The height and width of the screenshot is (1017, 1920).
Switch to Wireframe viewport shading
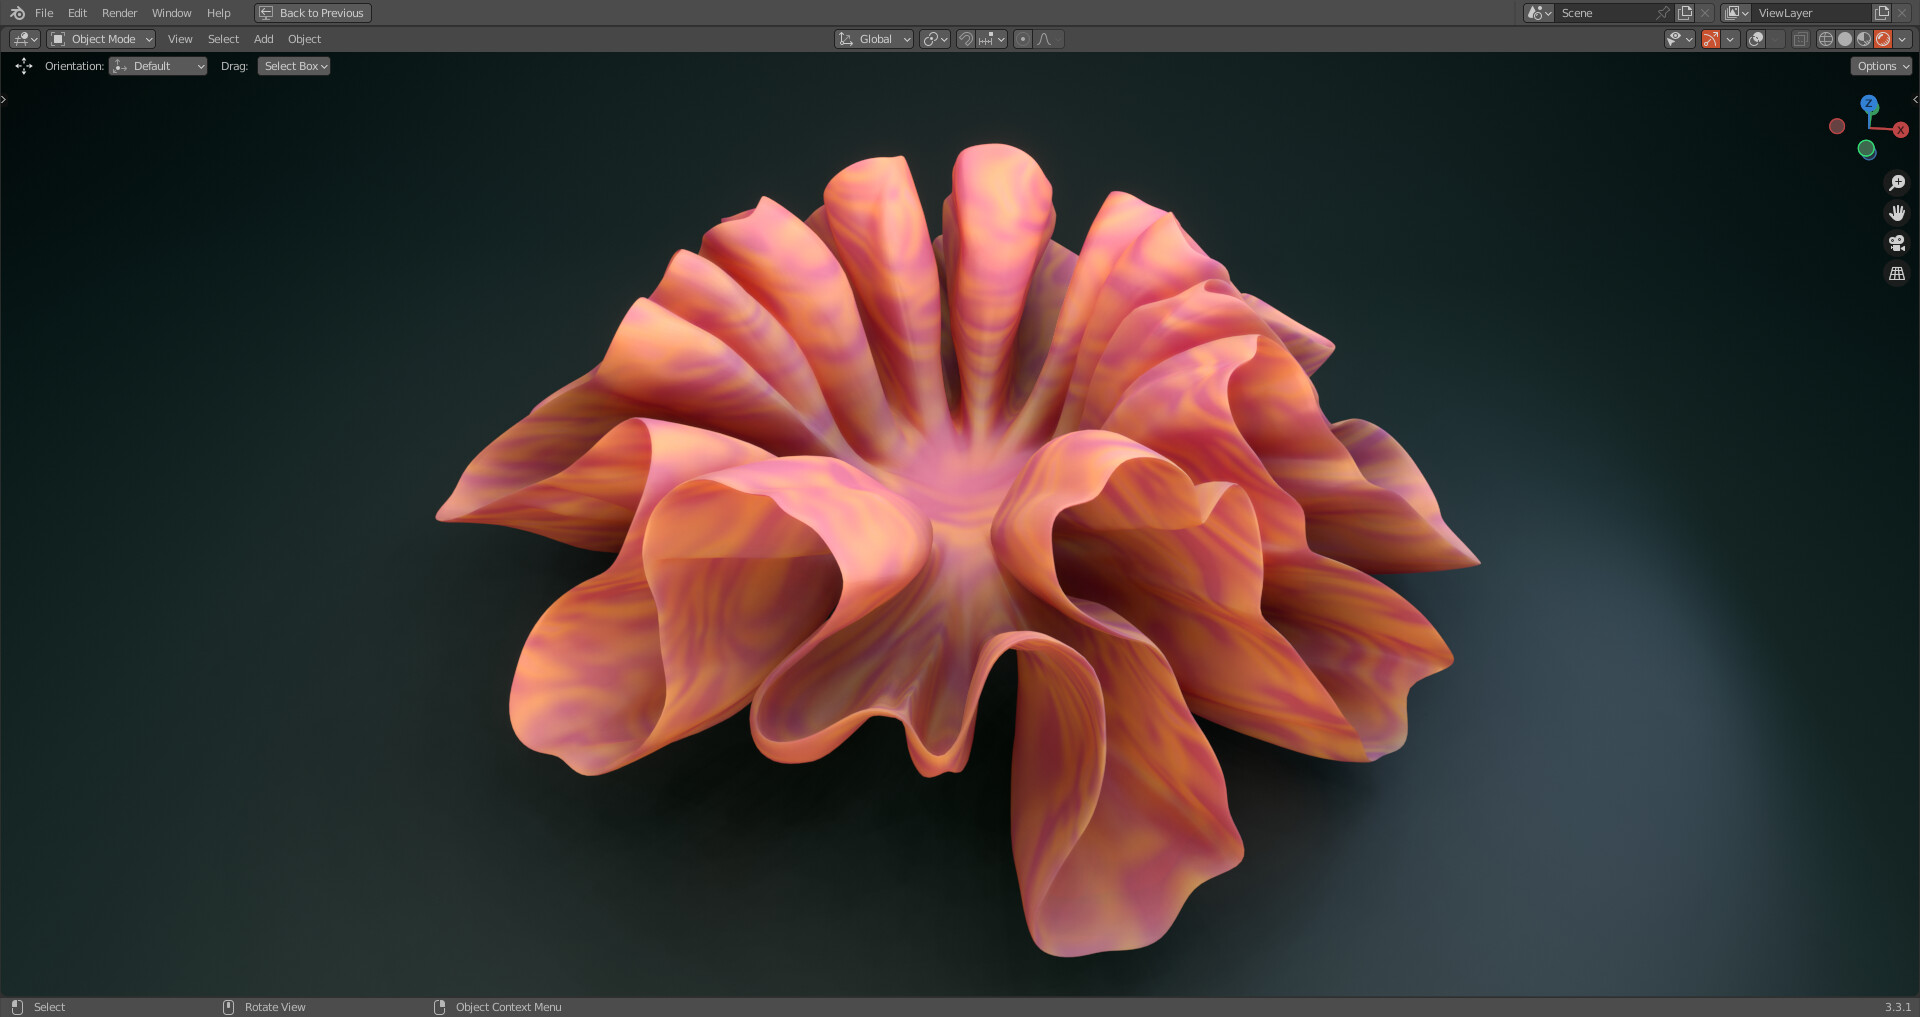(x=1826, y=39)
